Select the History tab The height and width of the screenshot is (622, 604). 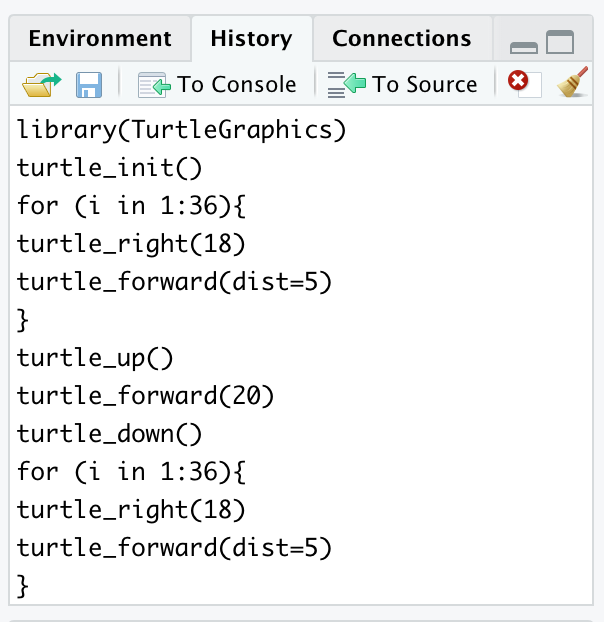(x=251, y=39)
